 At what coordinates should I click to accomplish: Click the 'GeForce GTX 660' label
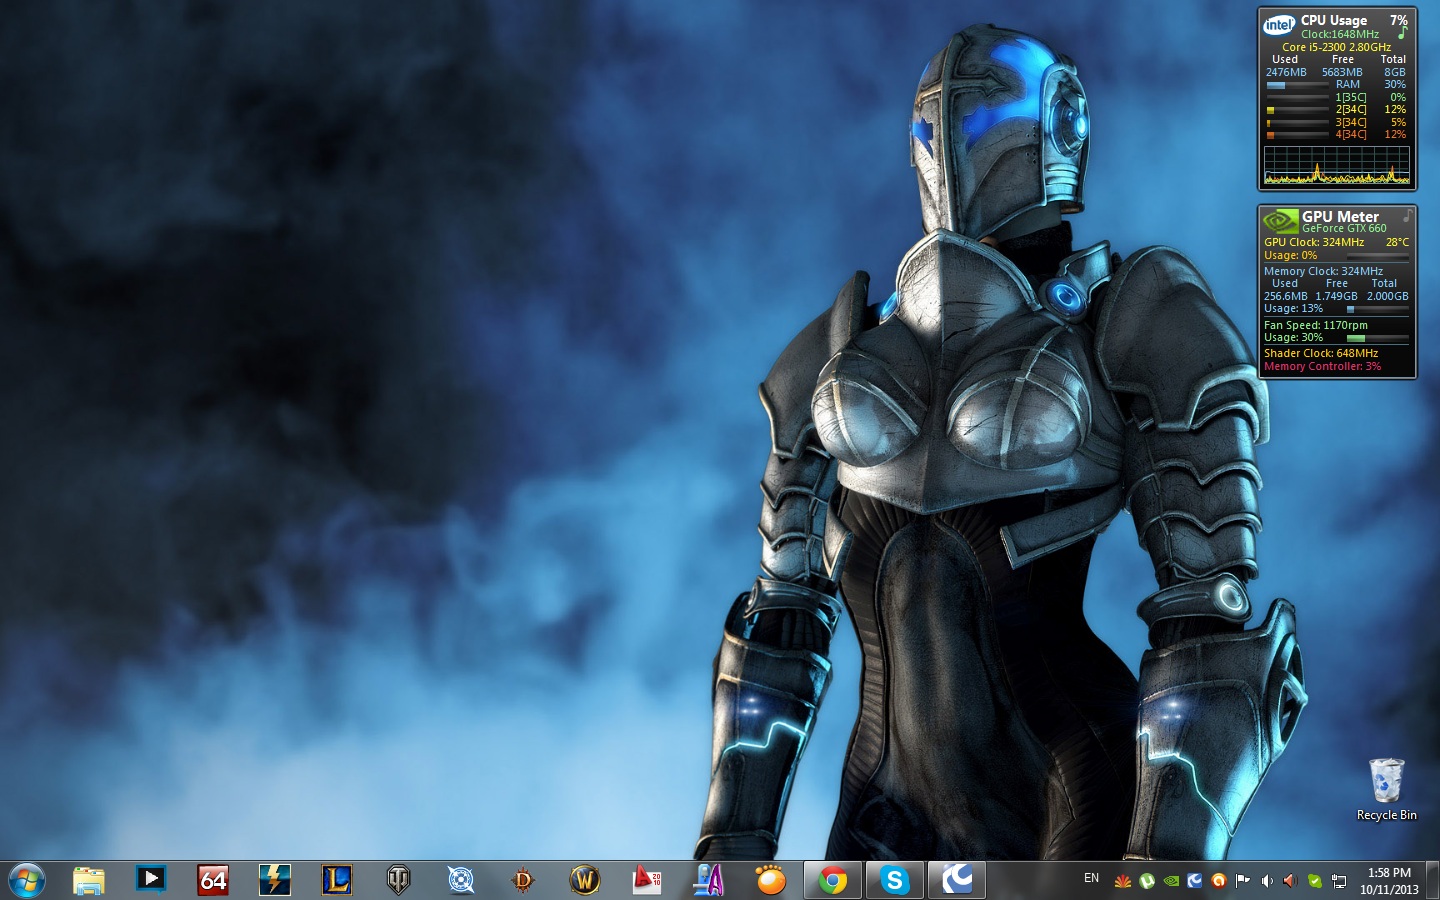[x=1344, y=229]
